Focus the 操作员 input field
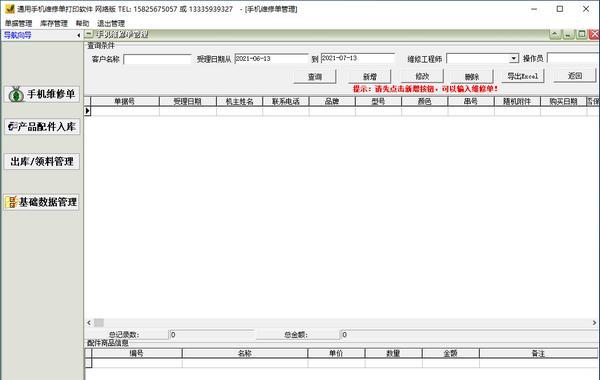 coord(573,58)
